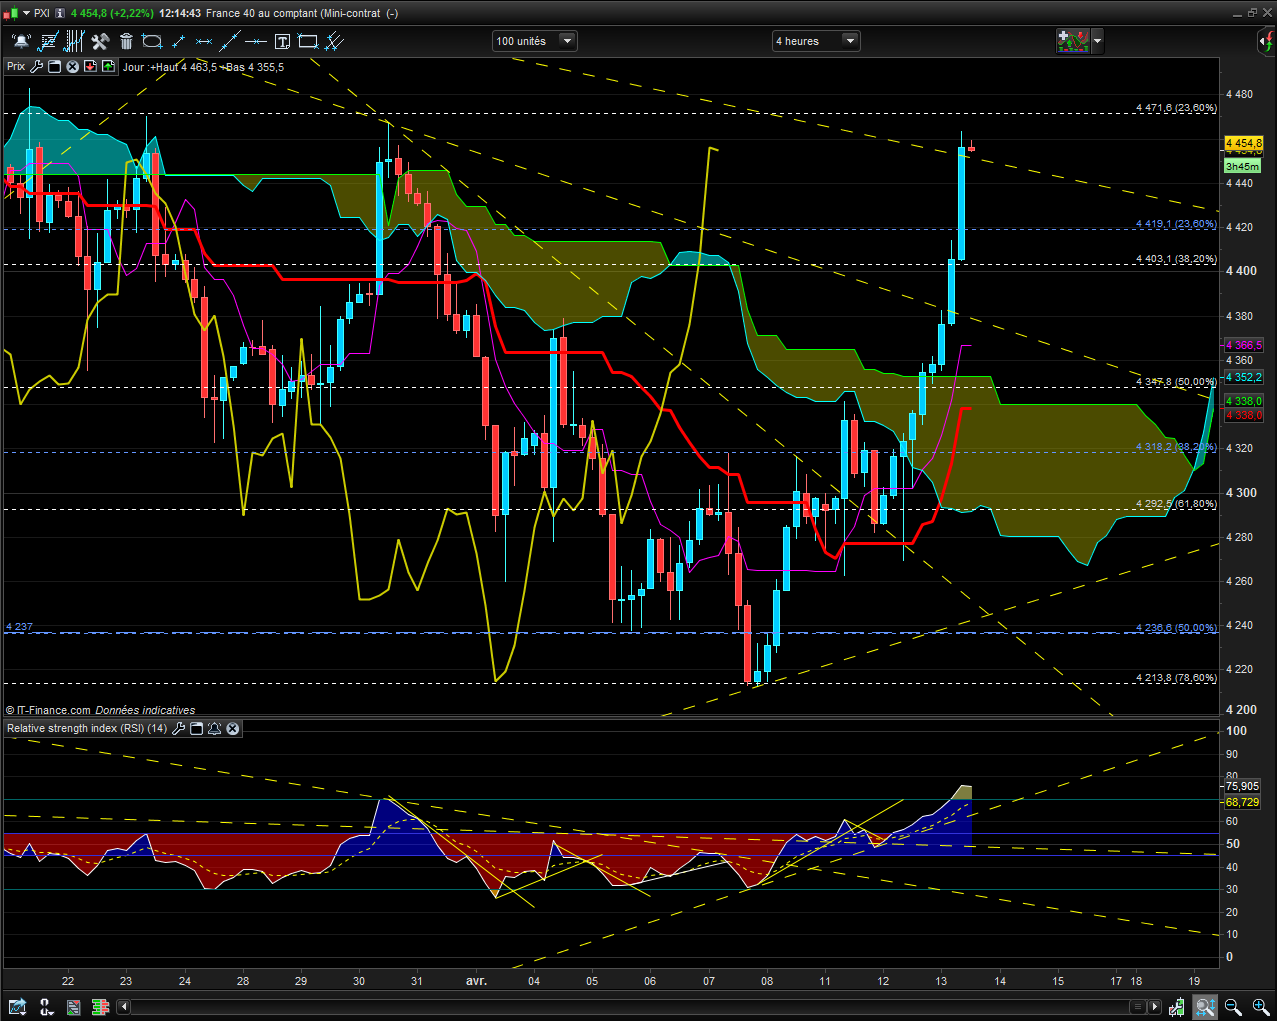Open the chart export icon in bottom bar
This screenshot has width=1277, height=1021.
coord(17,1007)
